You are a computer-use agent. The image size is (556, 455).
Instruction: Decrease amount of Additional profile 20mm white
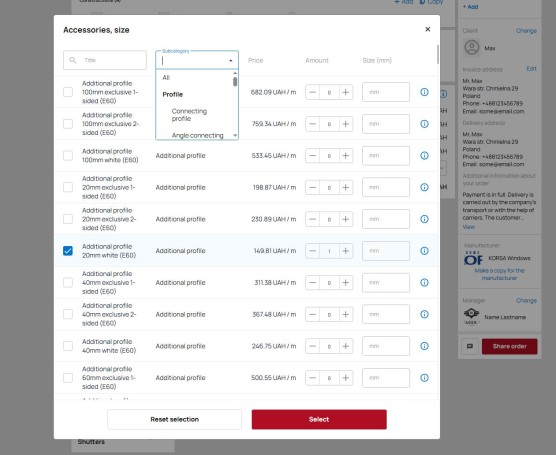(312, 251)
